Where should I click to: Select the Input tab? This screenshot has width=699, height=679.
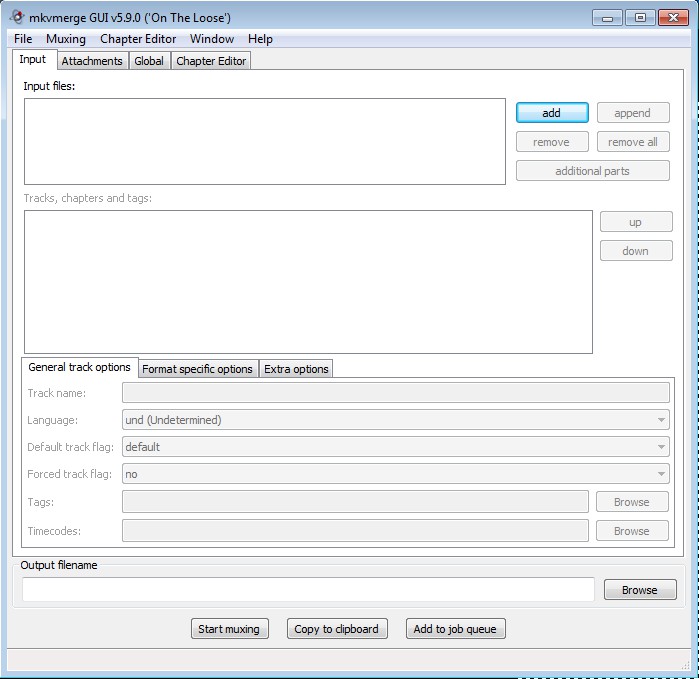click(33, 59)
